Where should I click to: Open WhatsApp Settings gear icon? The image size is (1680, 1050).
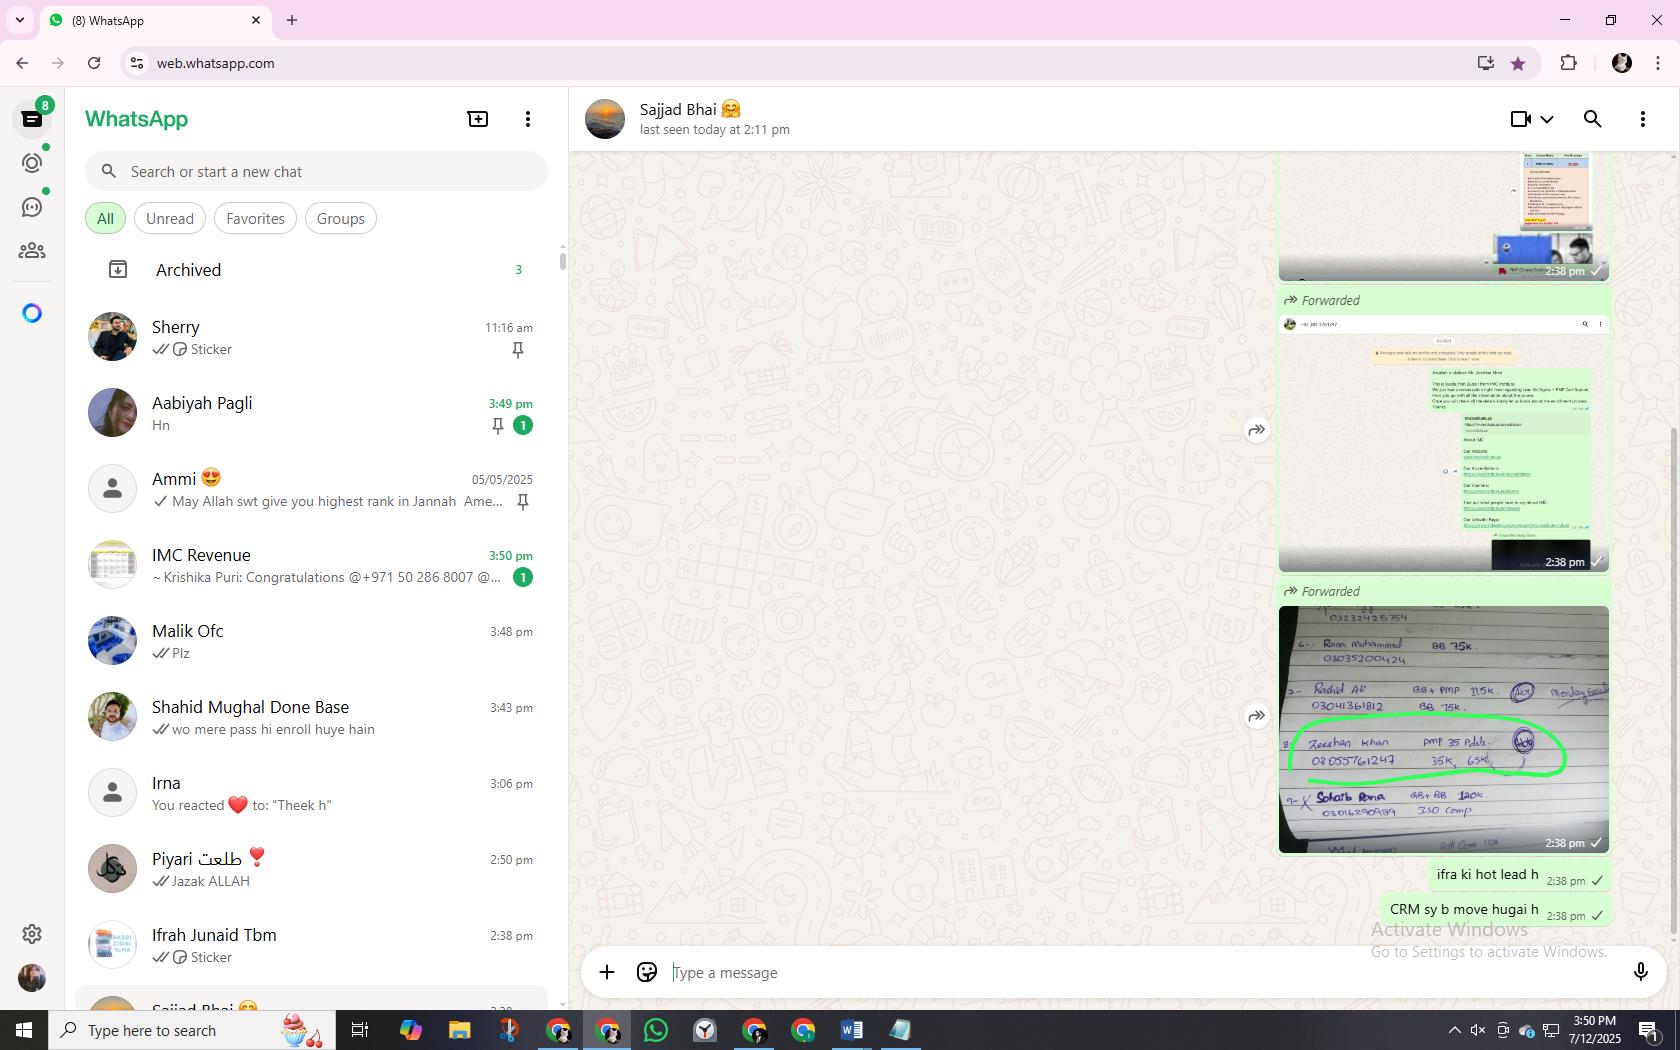pyautogui.click(x=32, y=934)
